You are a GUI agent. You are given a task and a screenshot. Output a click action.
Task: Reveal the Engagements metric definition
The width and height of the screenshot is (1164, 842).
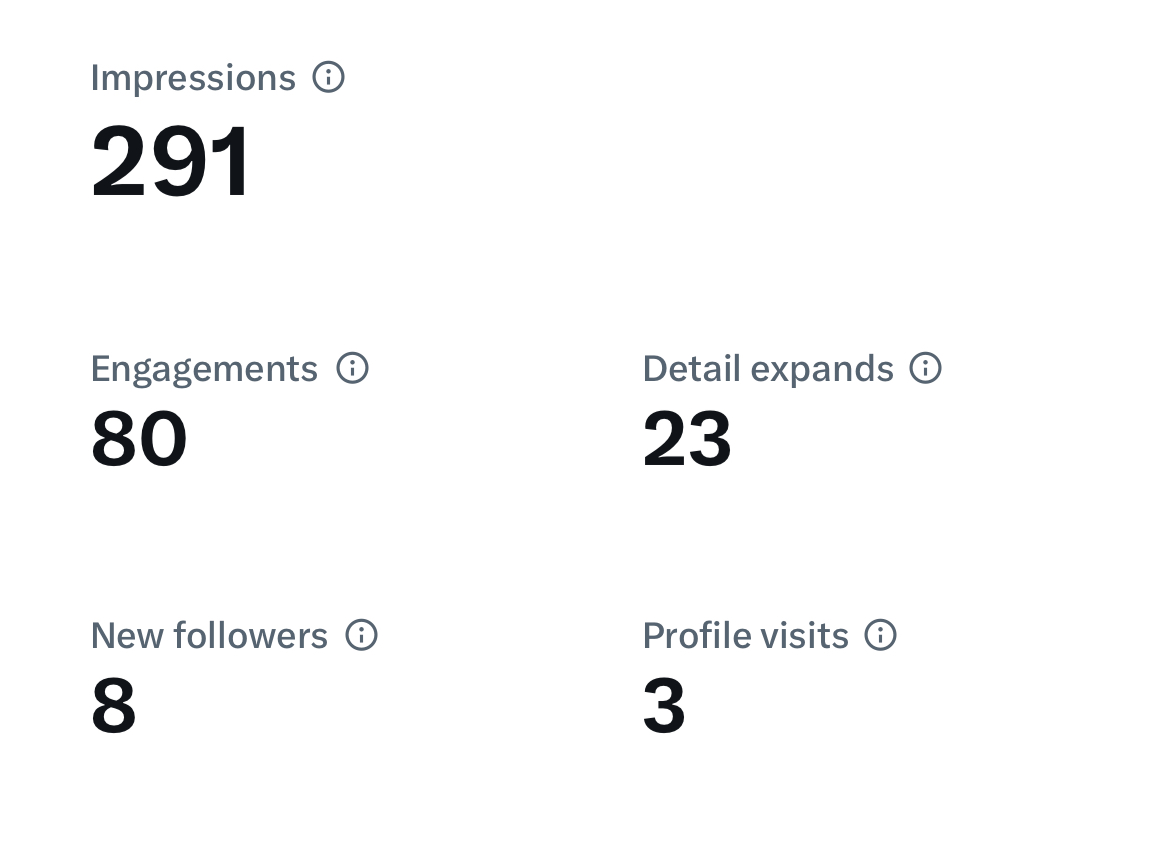353,368
